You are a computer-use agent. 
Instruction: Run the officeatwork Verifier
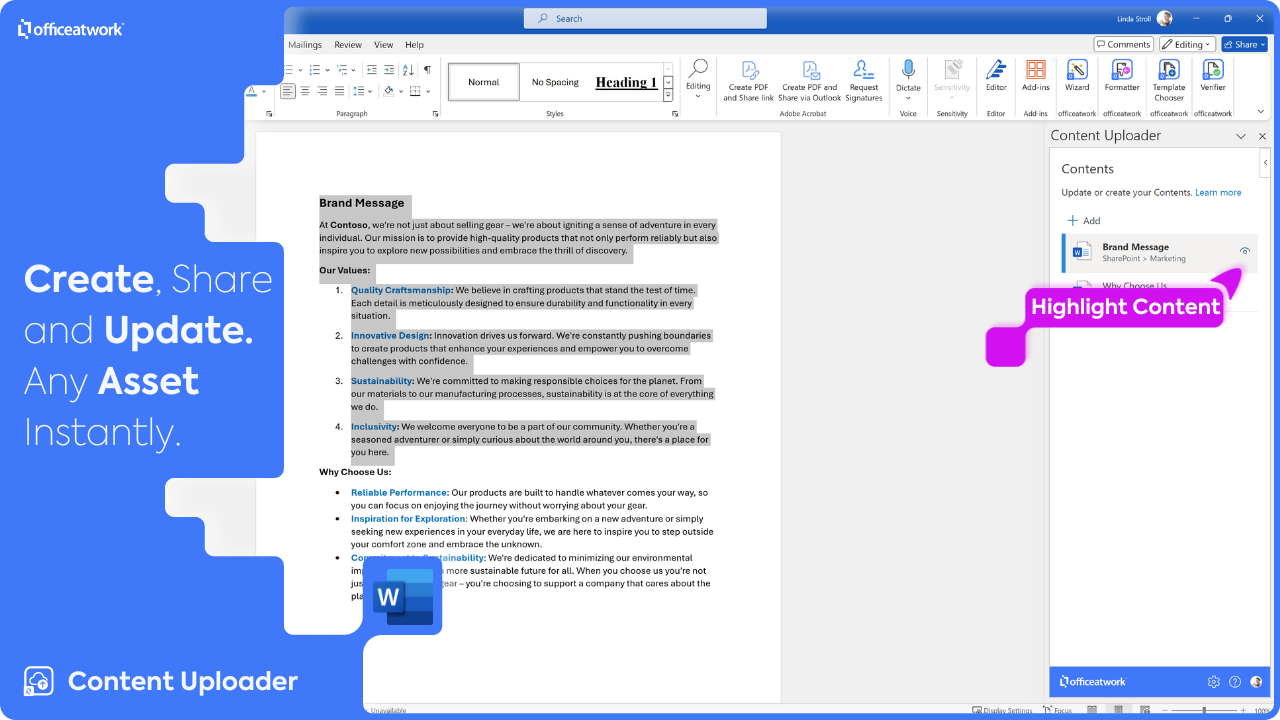(1212, 75)
